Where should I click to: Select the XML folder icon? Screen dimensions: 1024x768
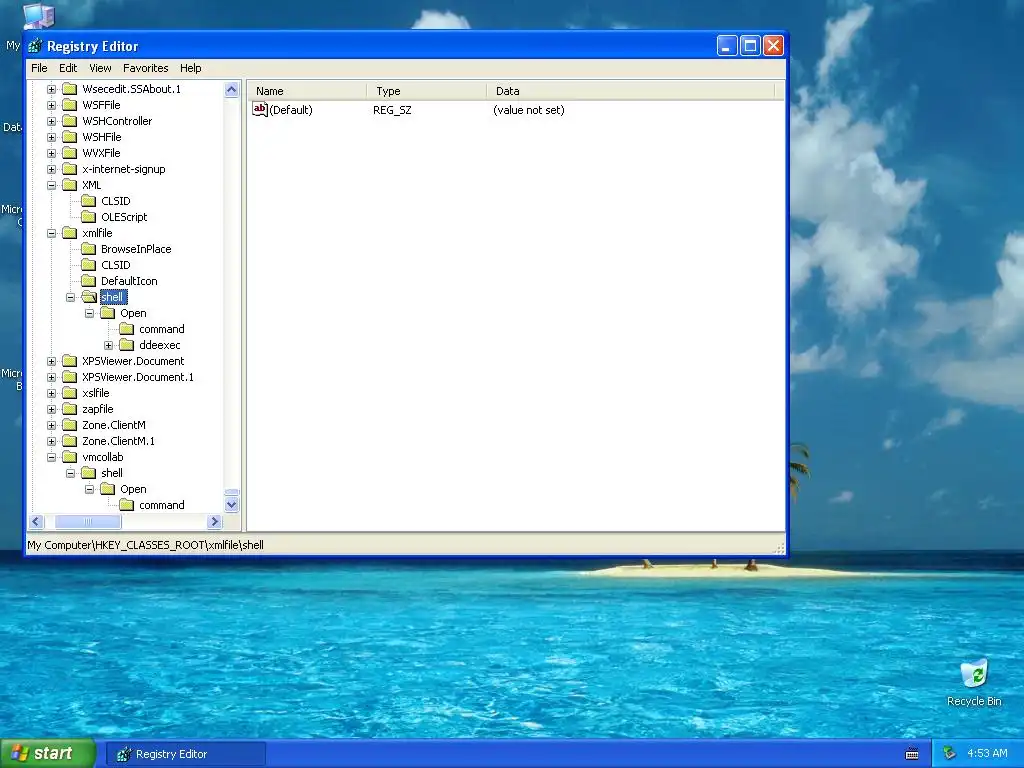[69, 185]
